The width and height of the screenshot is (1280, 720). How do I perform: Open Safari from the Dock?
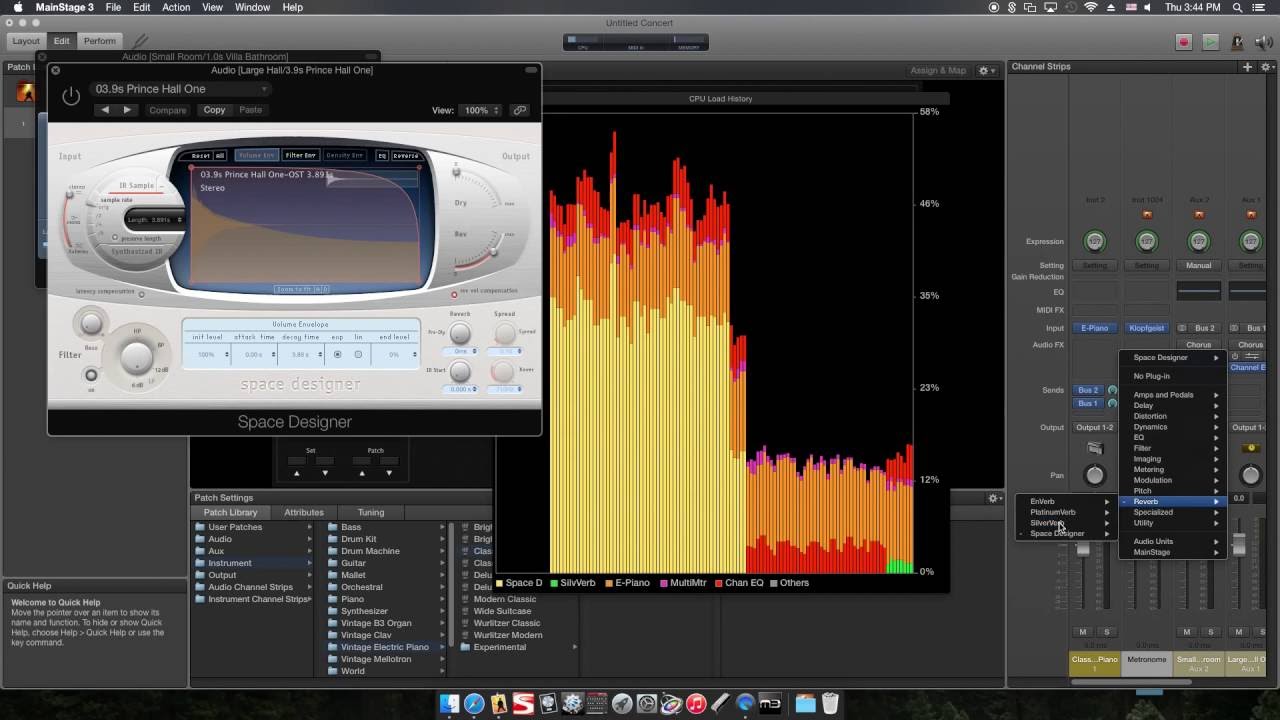(474, 703)
